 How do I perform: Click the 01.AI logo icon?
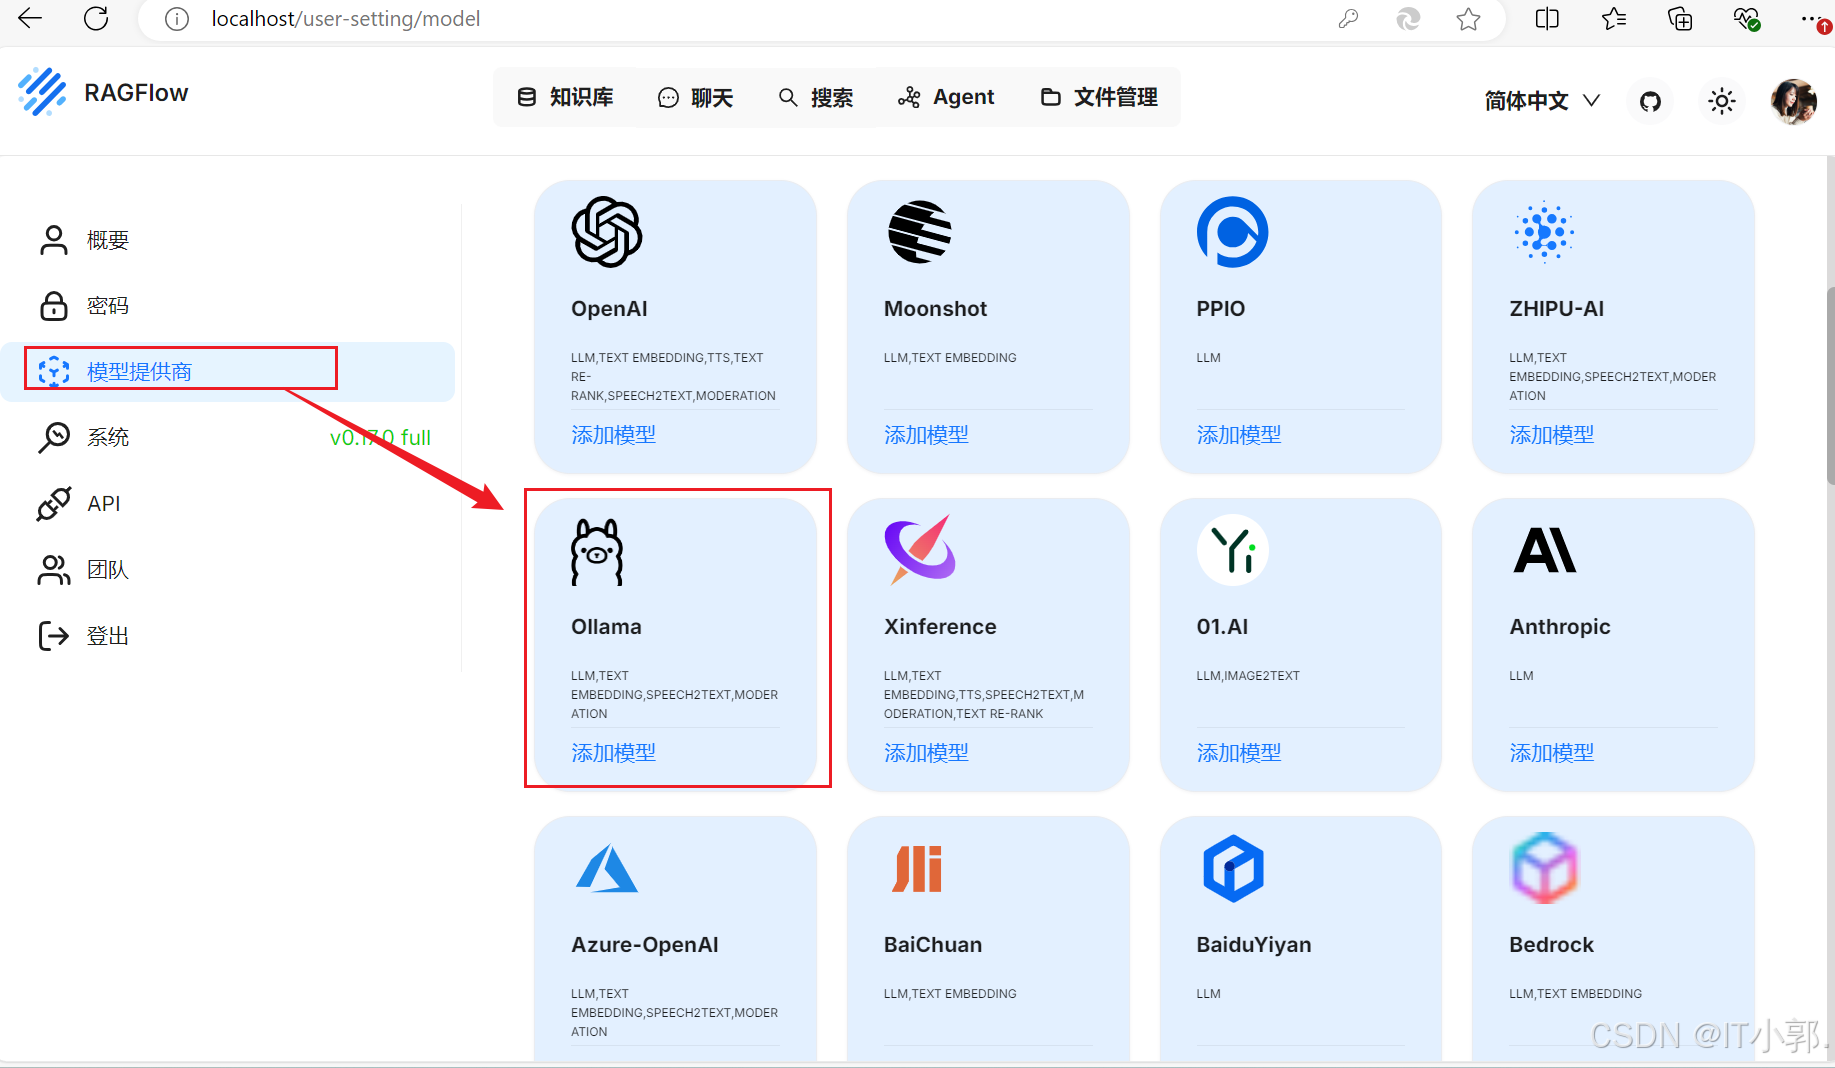(x=1233, y=550)
